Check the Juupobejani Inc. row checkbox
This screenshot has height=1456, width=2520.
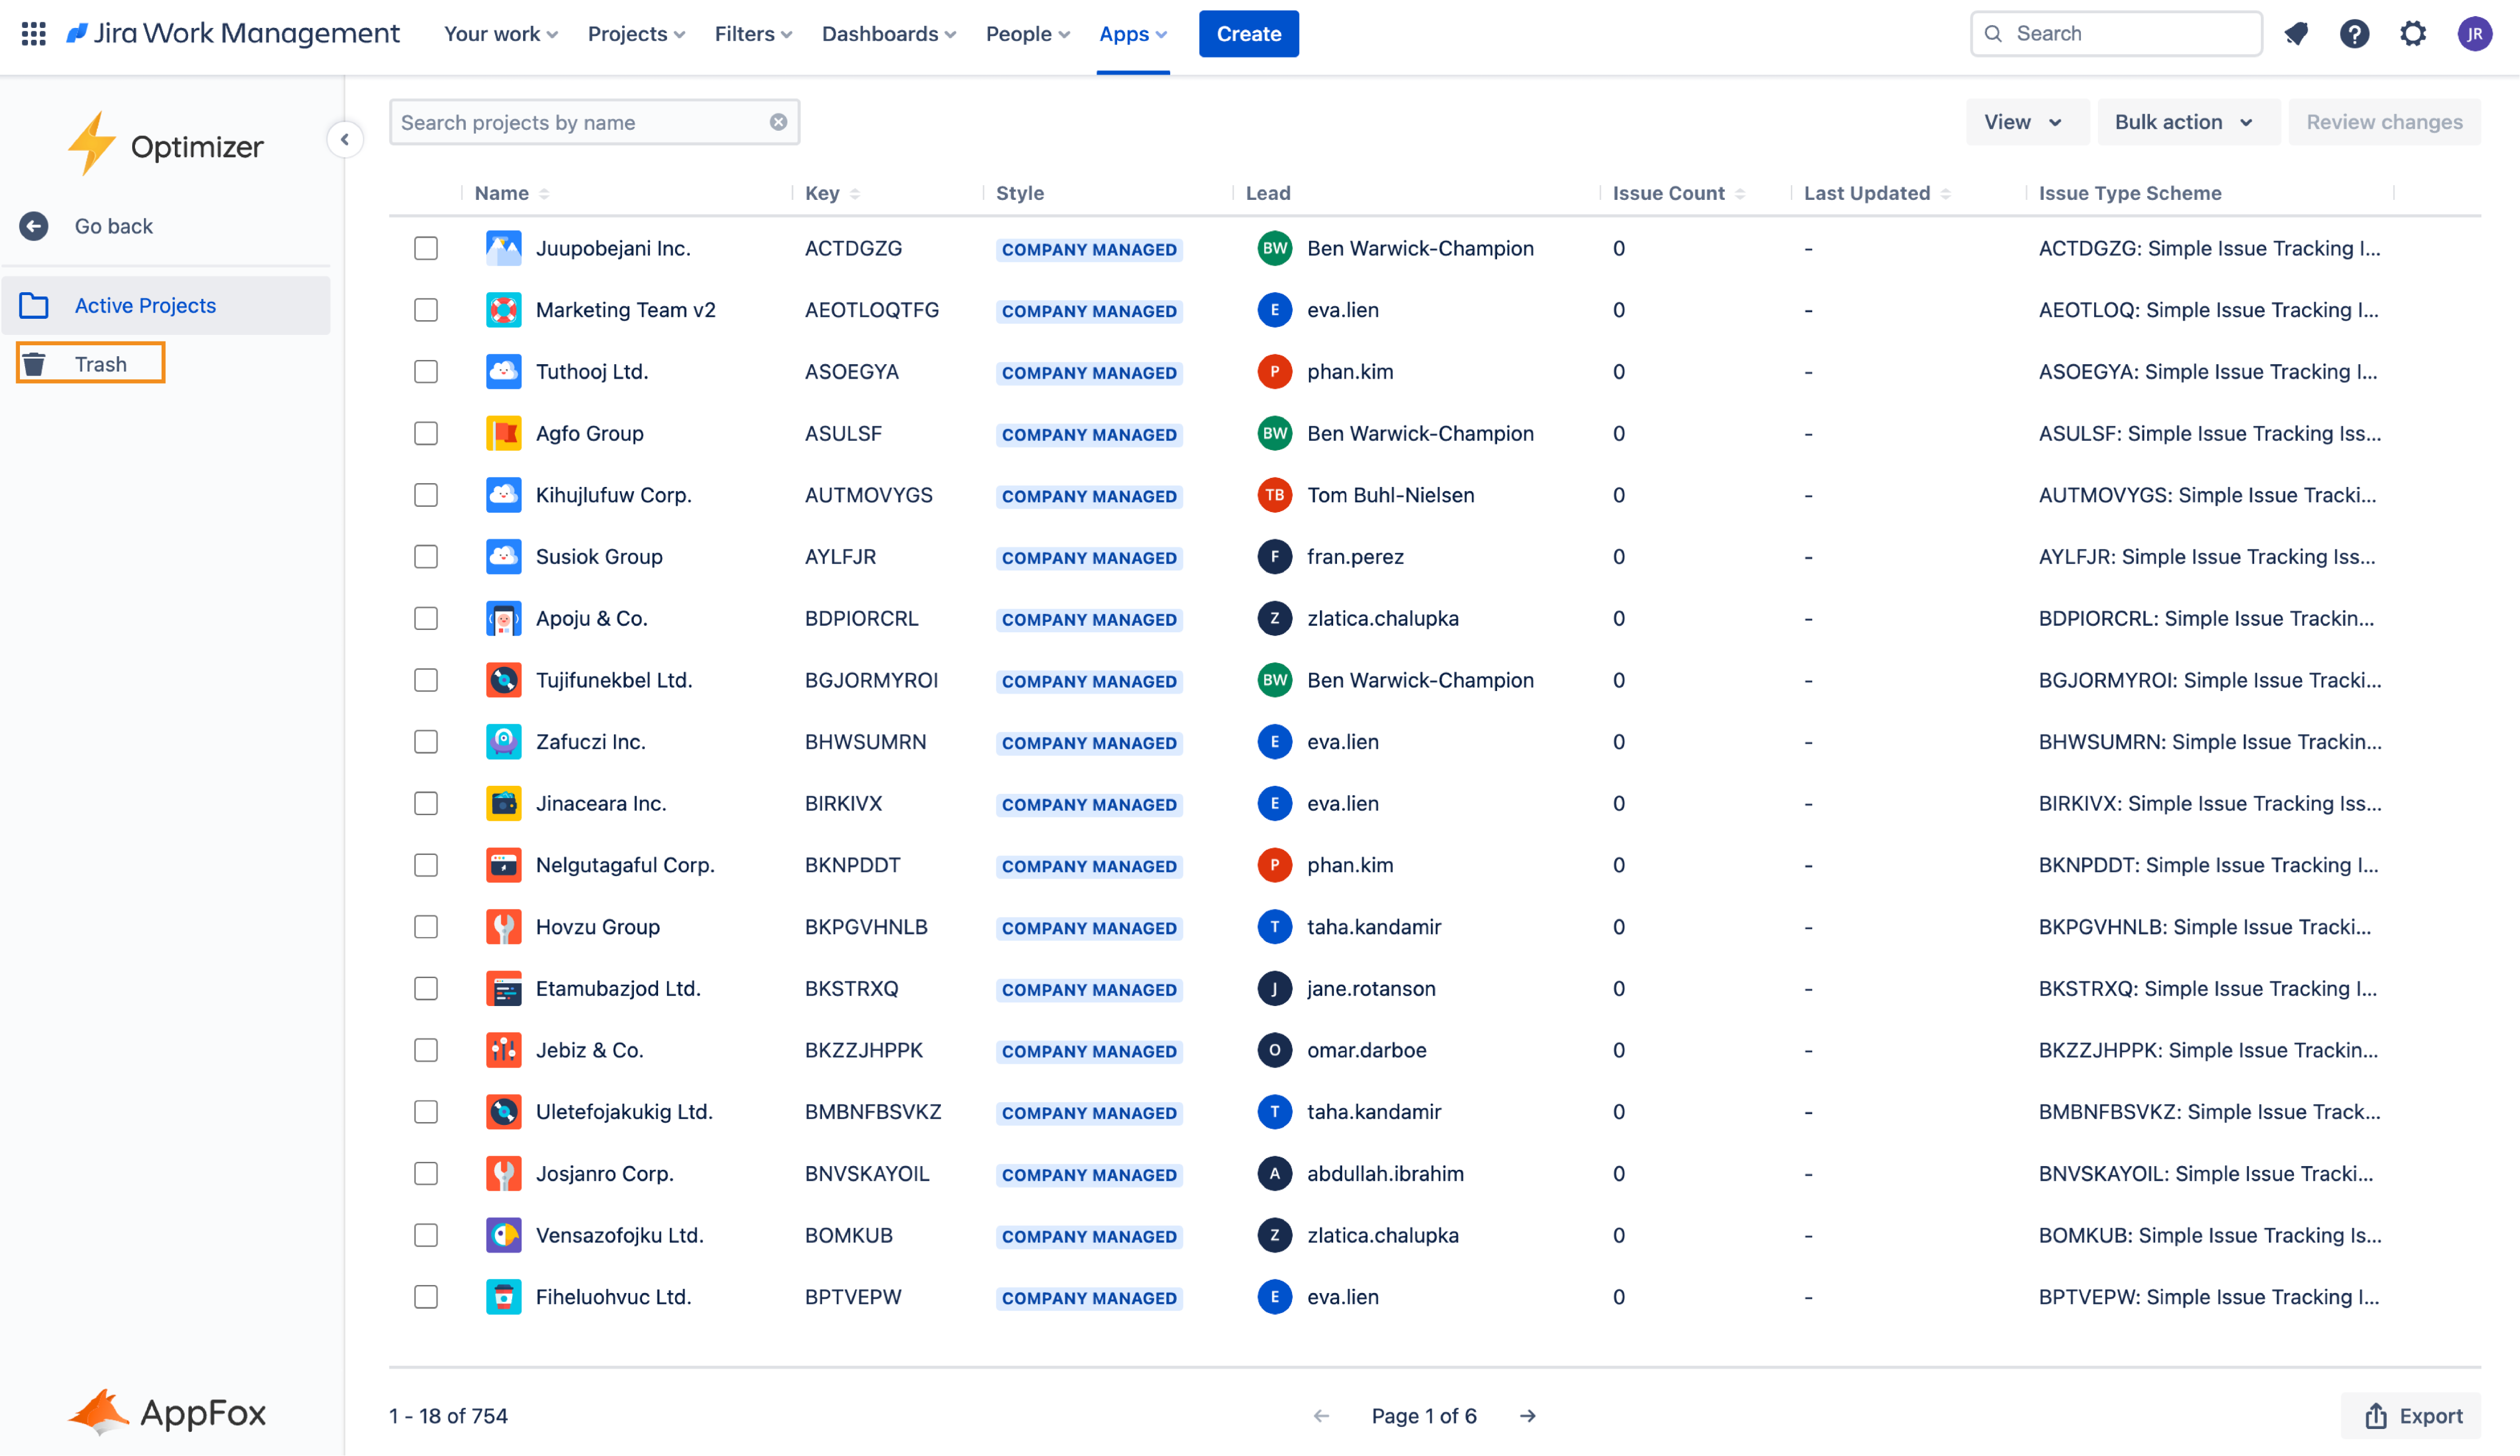(426, 248)
